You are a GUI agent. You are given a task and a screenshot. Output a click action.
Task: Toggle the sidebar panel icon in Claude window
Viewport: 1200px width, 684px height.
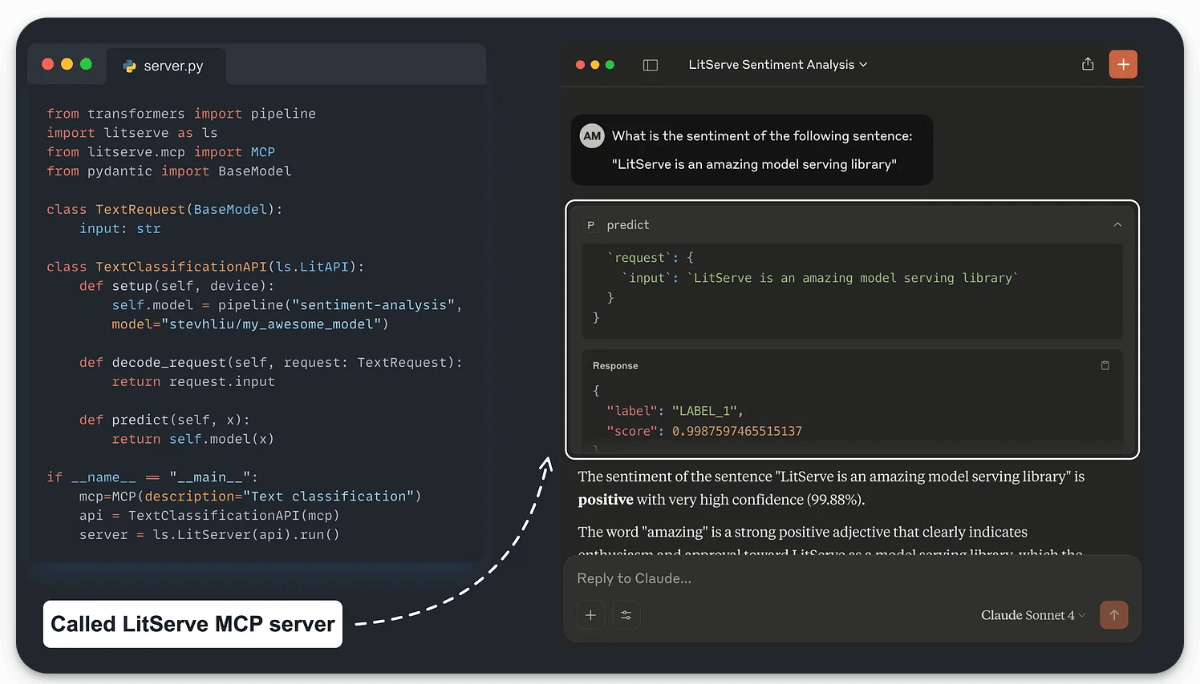point(650,65)
